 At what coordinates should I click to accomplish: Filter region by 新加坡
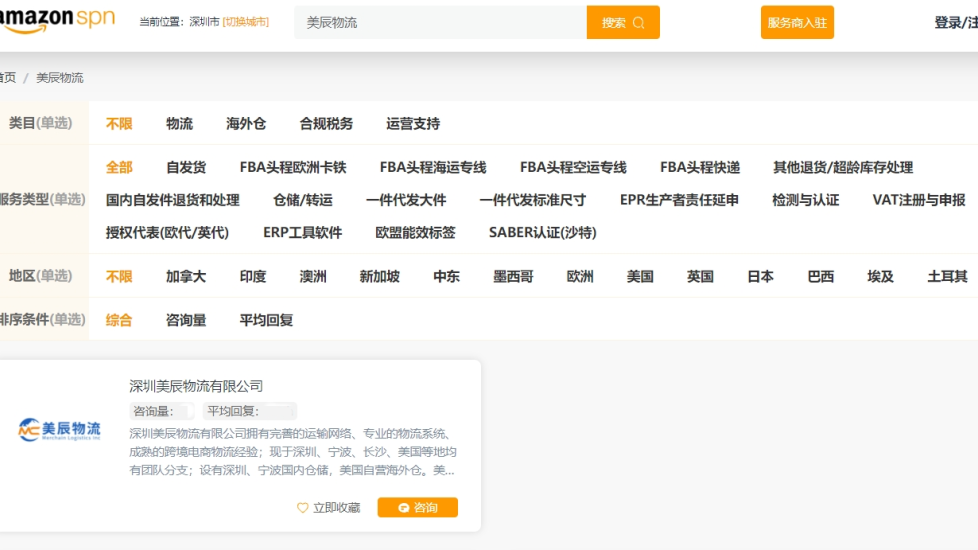coord(379,276)
